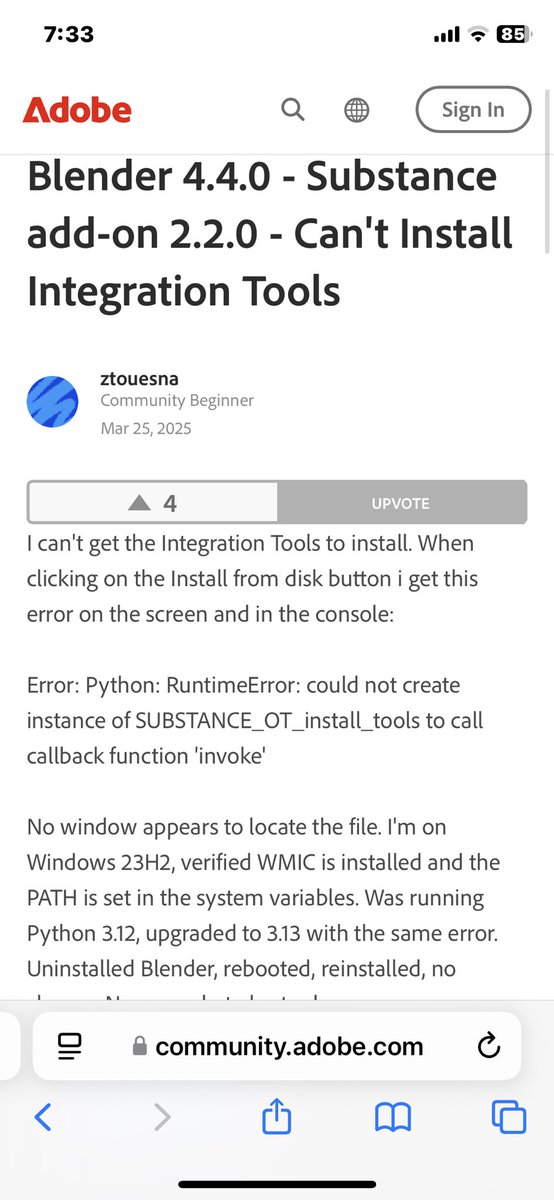Image resolution: width=554 pixels, height=1200 pixels.
Task: Tap the Mar 25, 2025 post date
Action: [145, 428]
